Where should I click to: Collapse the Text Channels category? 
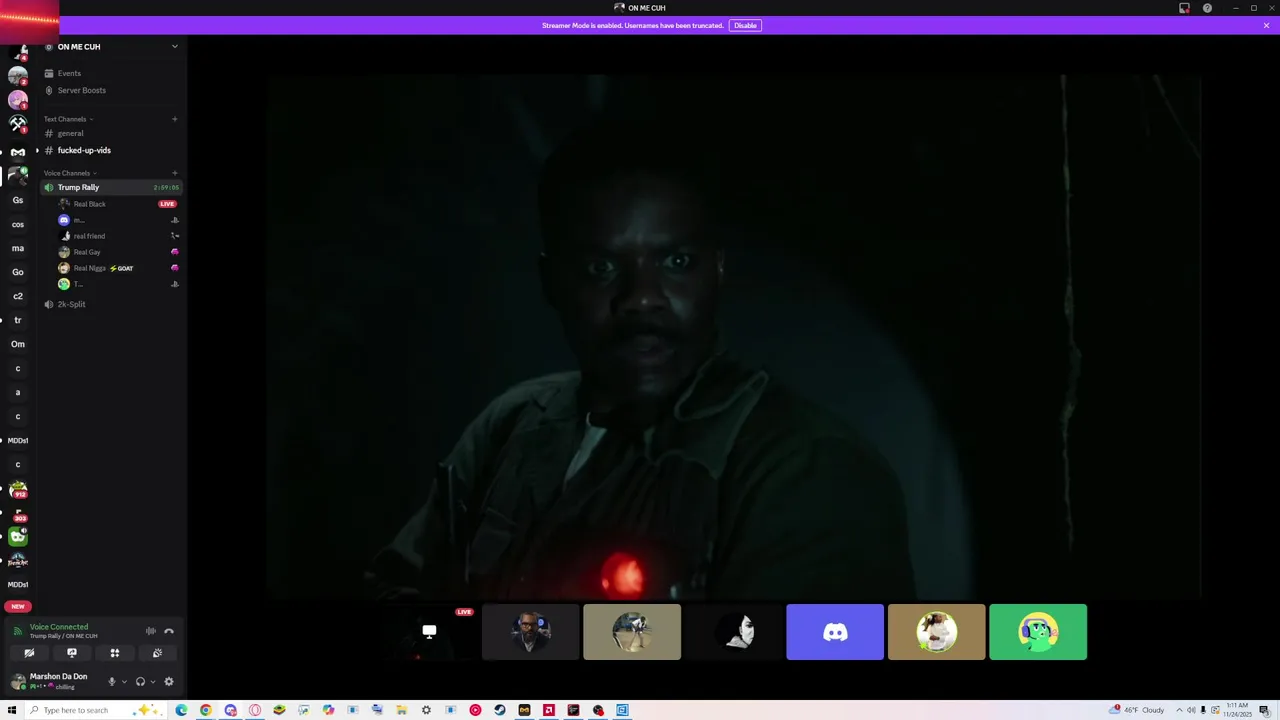coord(68,119)
